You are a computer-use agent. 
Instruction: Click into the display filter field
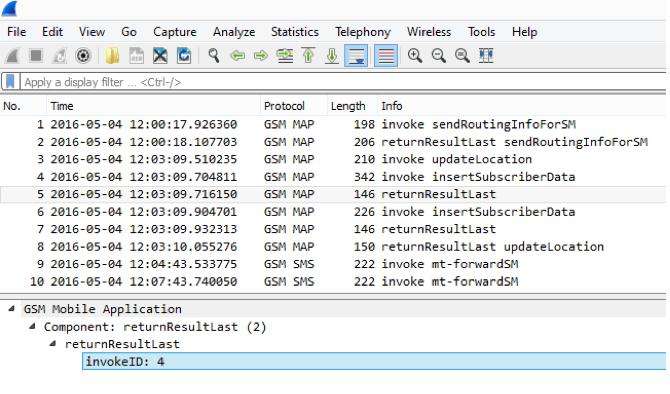pyautogui.click(x=343, y=82)
